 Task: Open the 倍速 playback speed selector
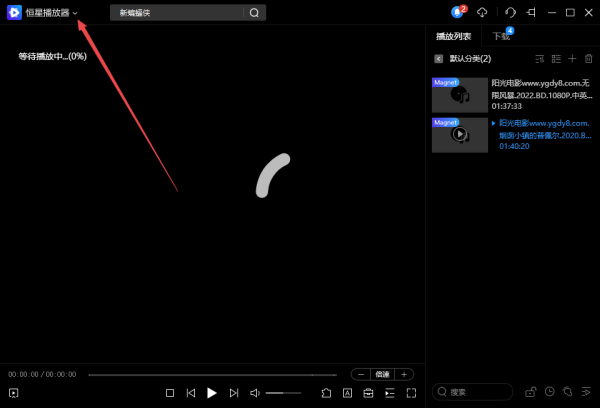[381, 374]
